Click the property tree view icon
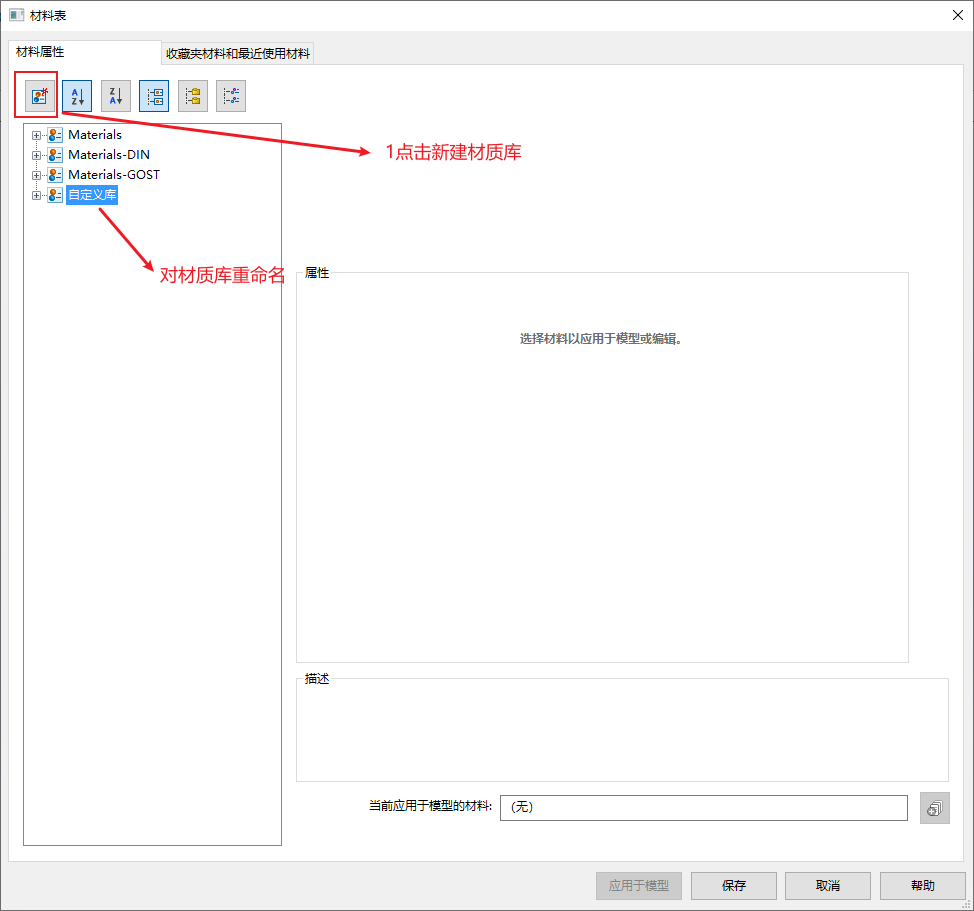Screen dimensions: 974x911 [x=231, y=96]
